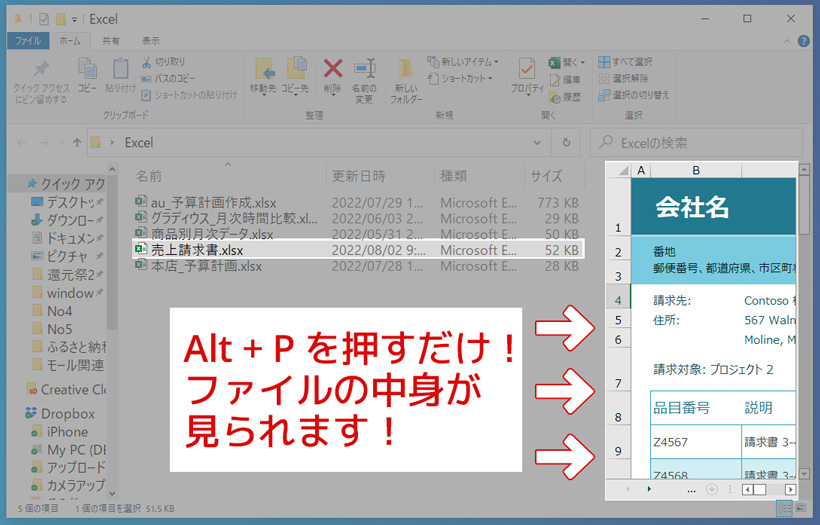Image resolution: width=820 pixels, height=525 pixels.
Task: Open the No4 folder in sidebar
Action: pos(52,311)
